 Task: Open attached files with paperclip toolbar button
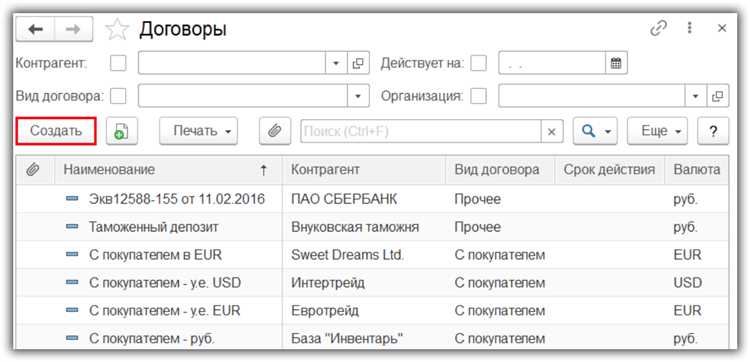pos(275,131)
